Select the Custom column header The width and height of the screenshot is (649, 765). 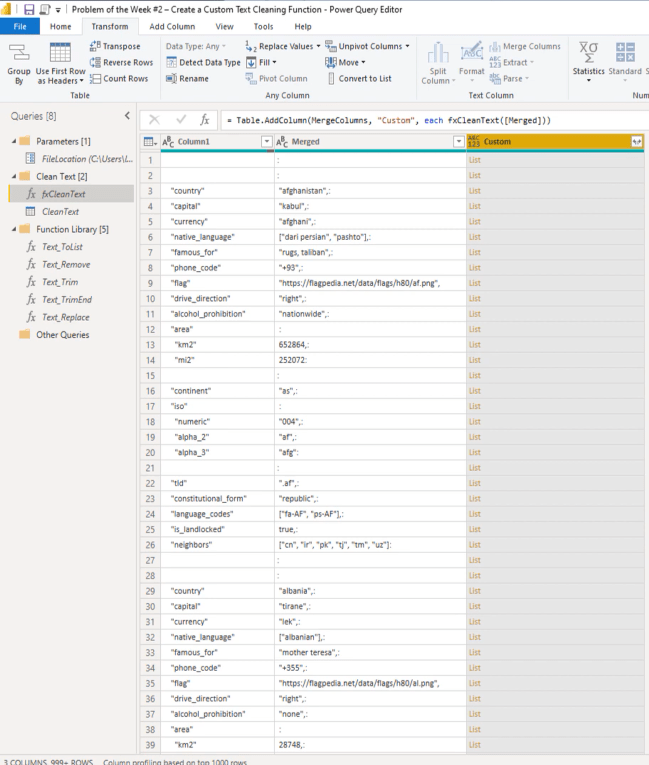[555, 141]
